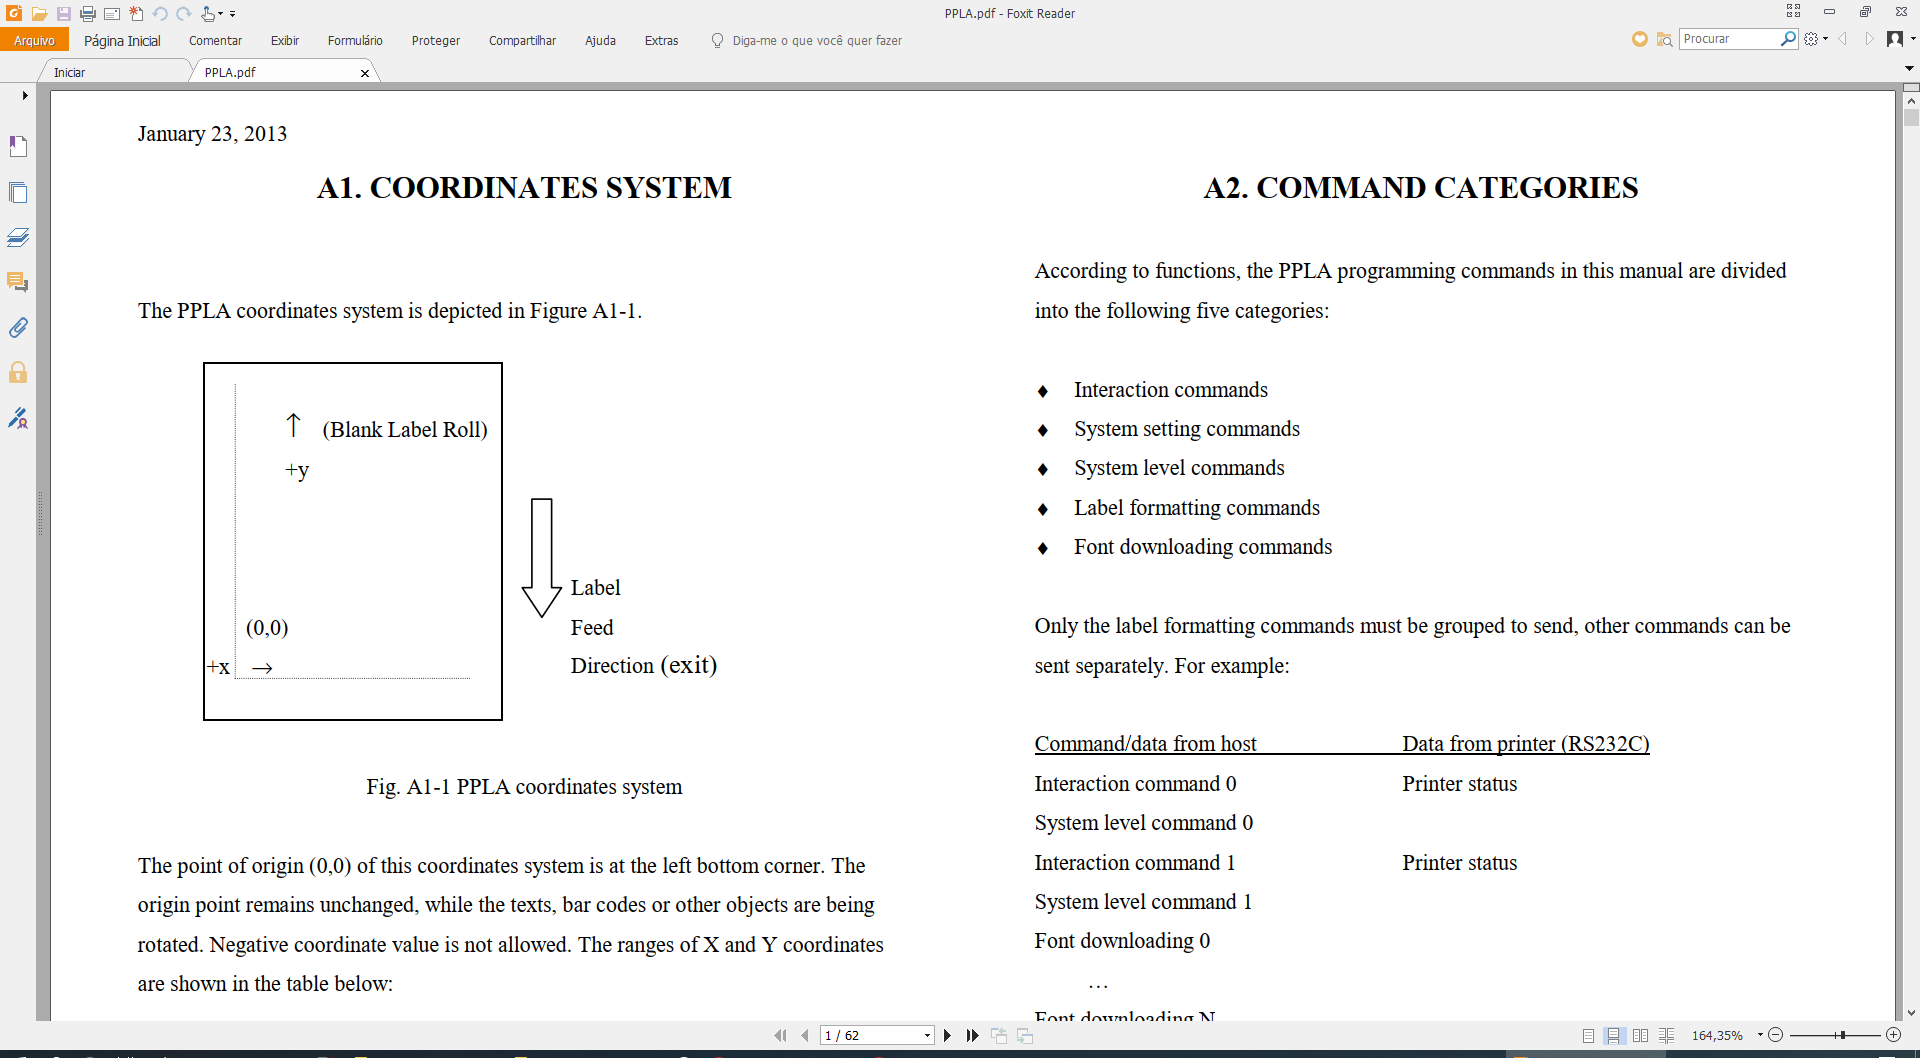Open the 164,35% zoom level dropdown
The height and width of the screenshot is (1058, 1920).
(1760, 1036)
